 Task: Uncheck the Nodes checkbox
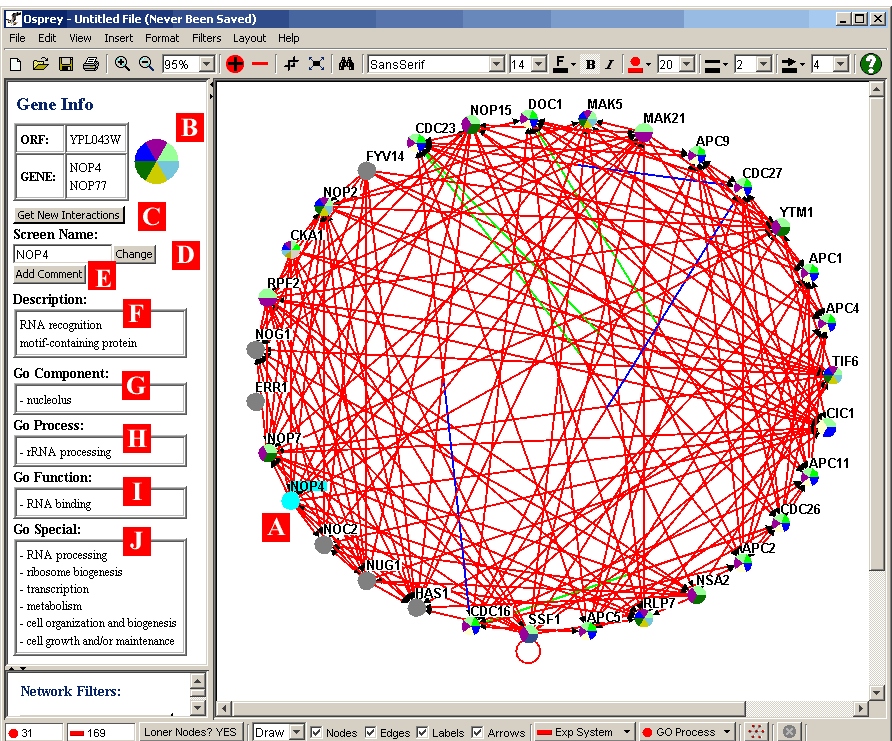coord(316,732)
